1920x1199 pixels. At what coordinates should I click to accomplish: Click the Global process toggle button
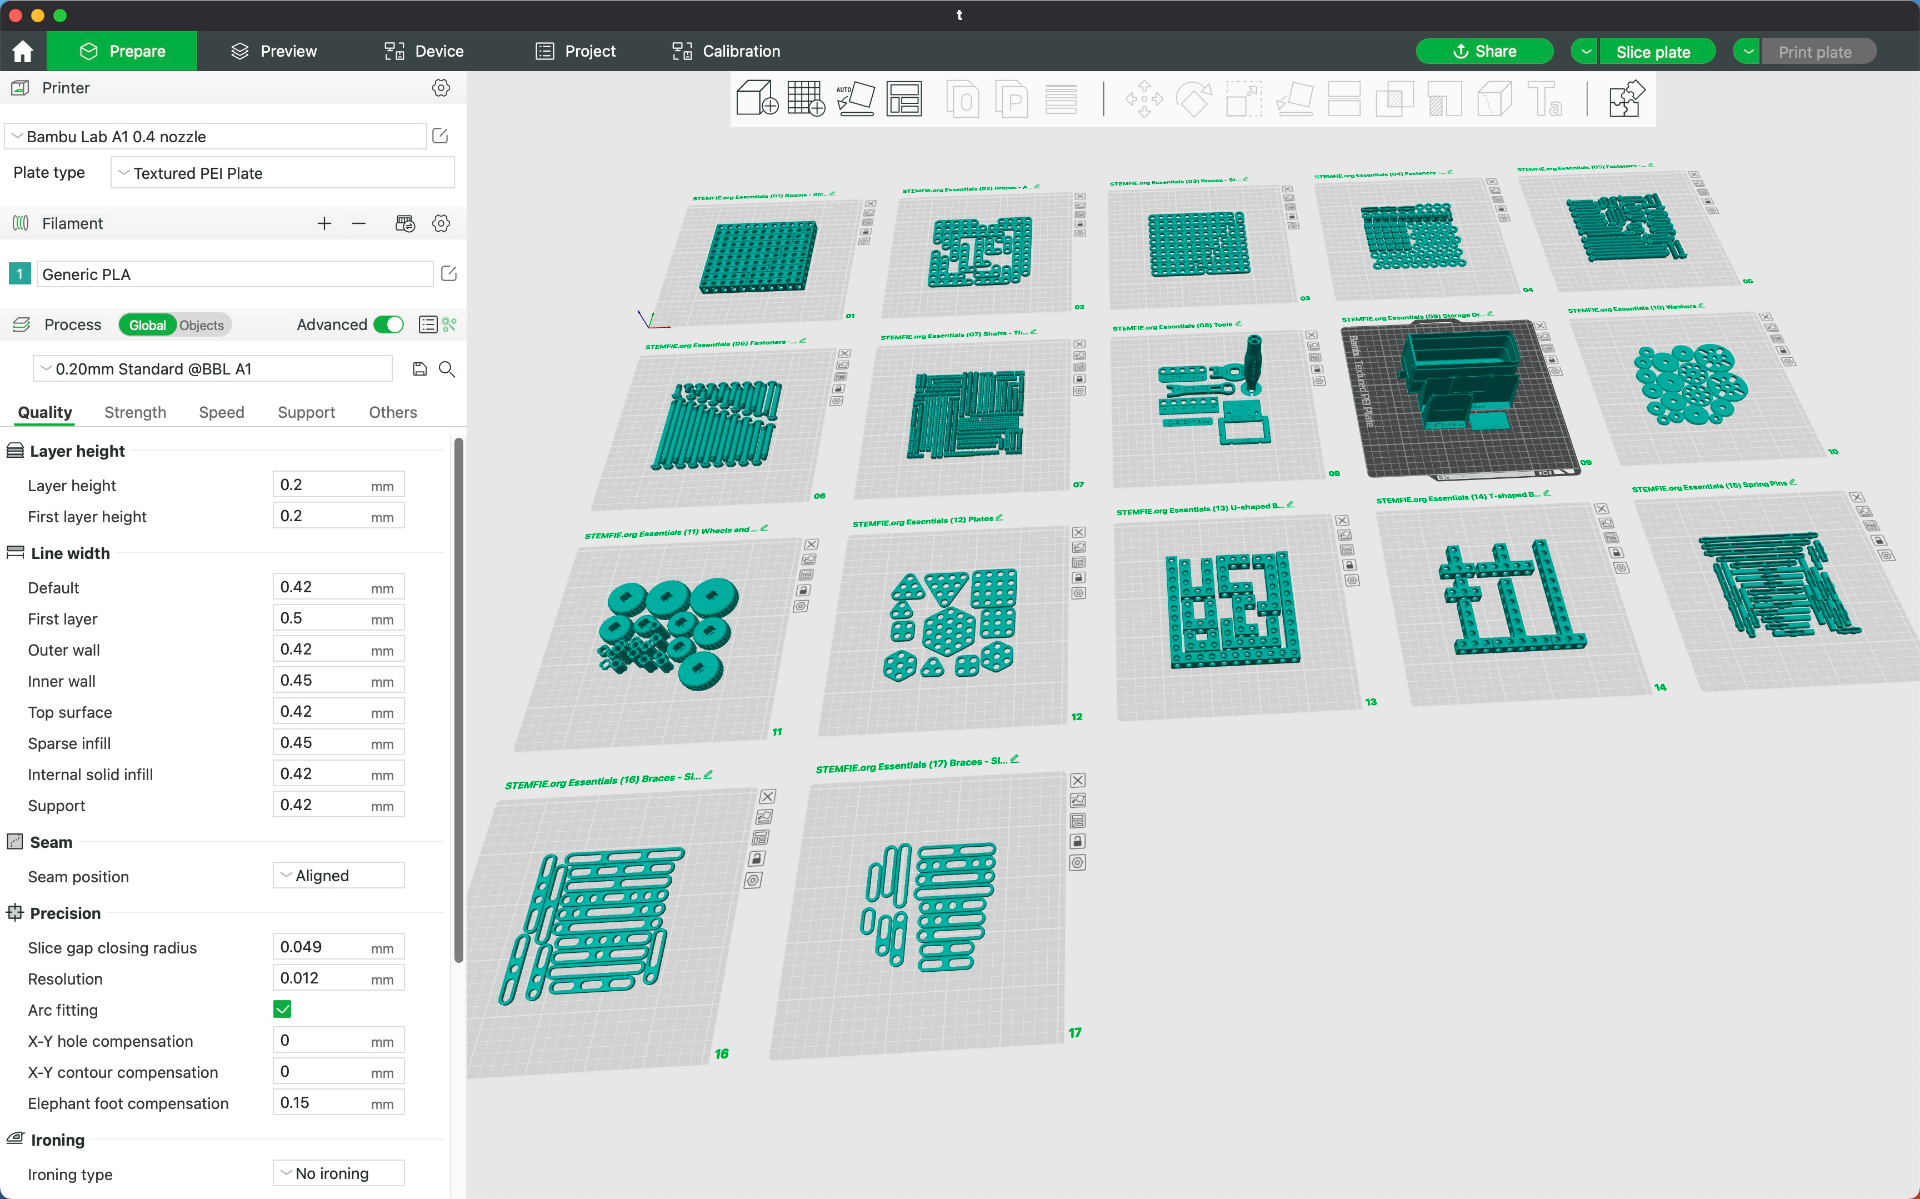tap(146, 325)
